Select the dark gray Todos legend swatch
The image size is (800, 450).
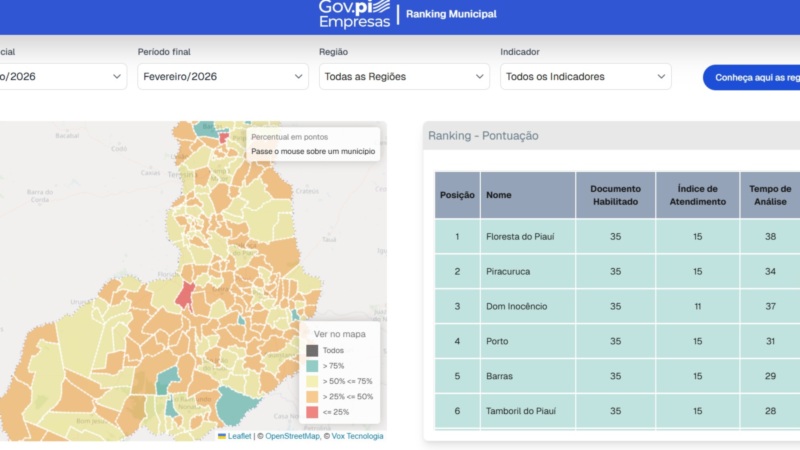coord(312,351)
